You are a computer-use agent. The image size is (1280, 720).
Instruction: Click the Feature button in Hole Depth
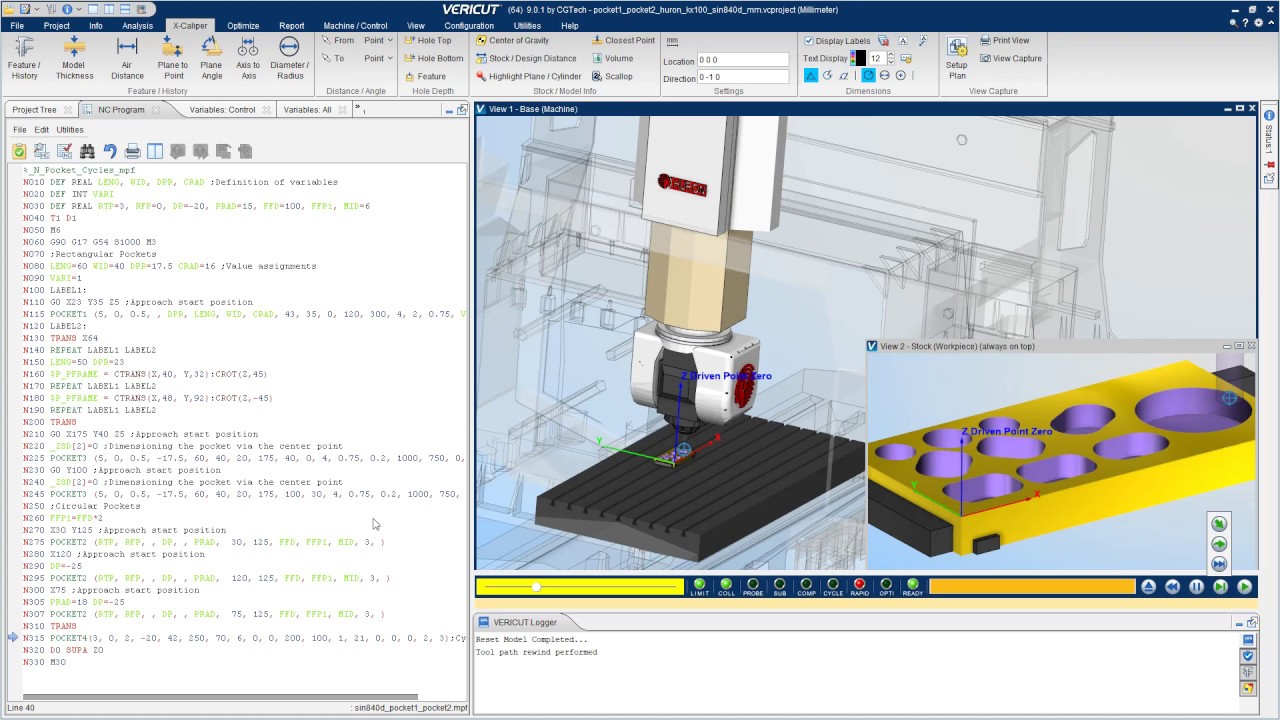[x=425, y=77]
